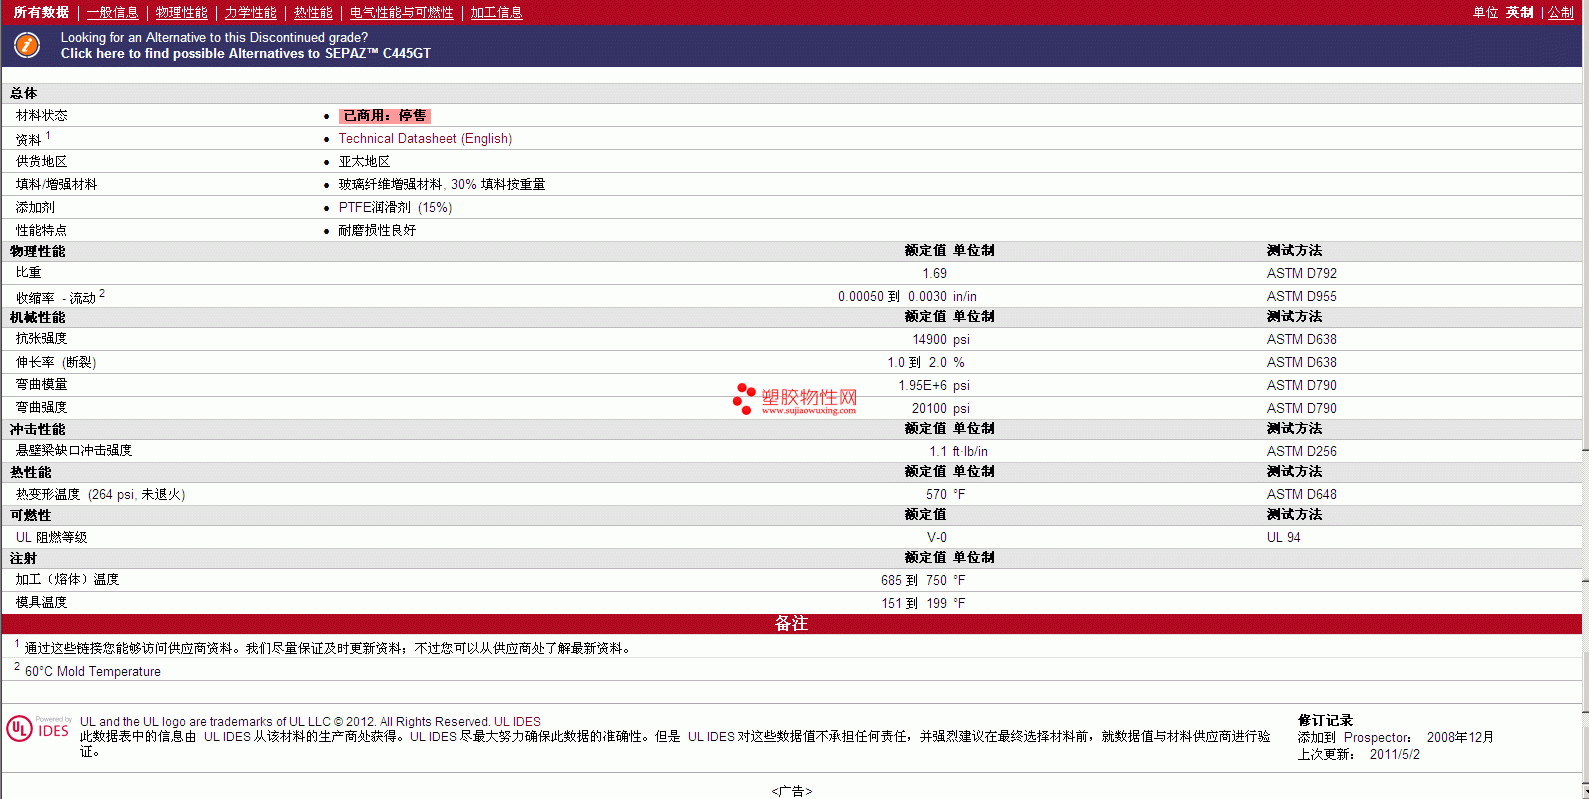Click the red 备注 notes header
The width and height of the screenshot is (1589, 799).
click(x=791, y=624)
